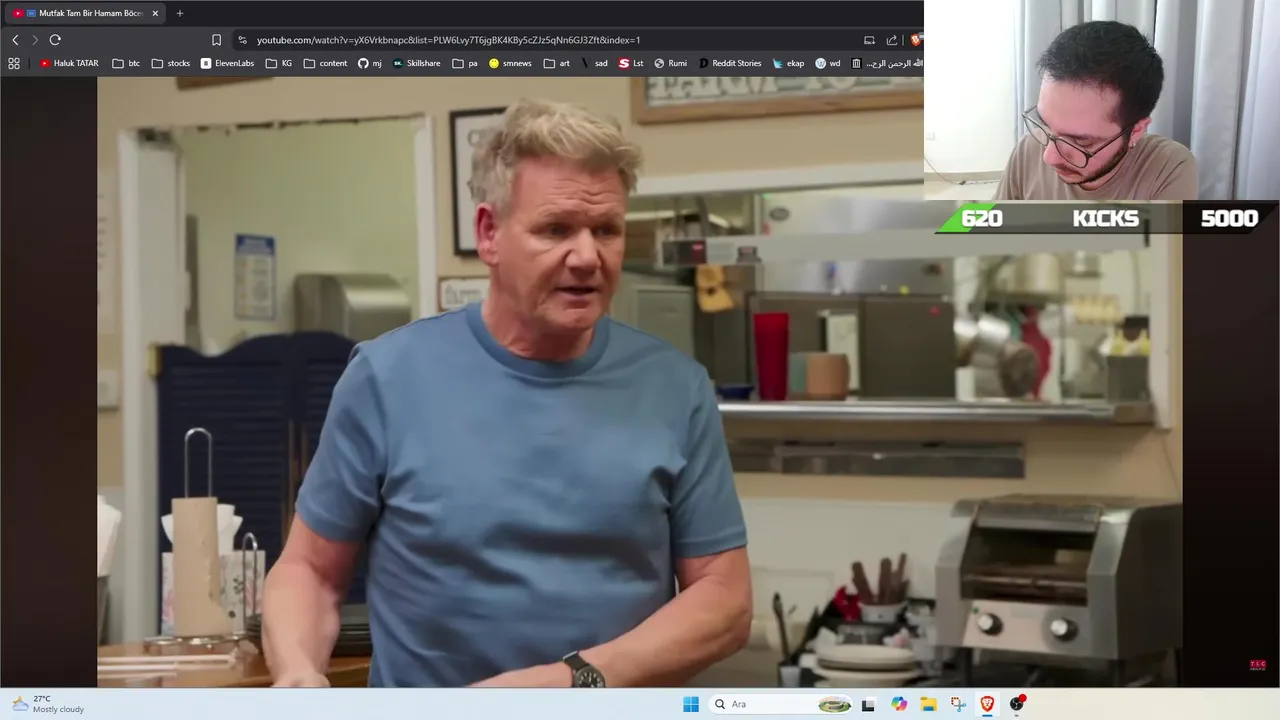Open the apps grid in bookmarks bar

pyautogui.click(x=14, y=63)
